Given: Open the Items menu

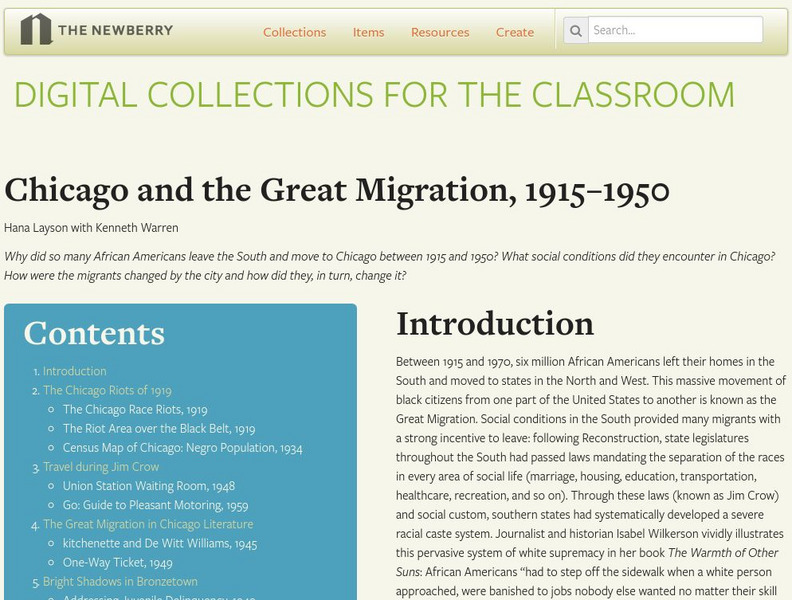Looking at the screenshot, I should coord(368,32).
